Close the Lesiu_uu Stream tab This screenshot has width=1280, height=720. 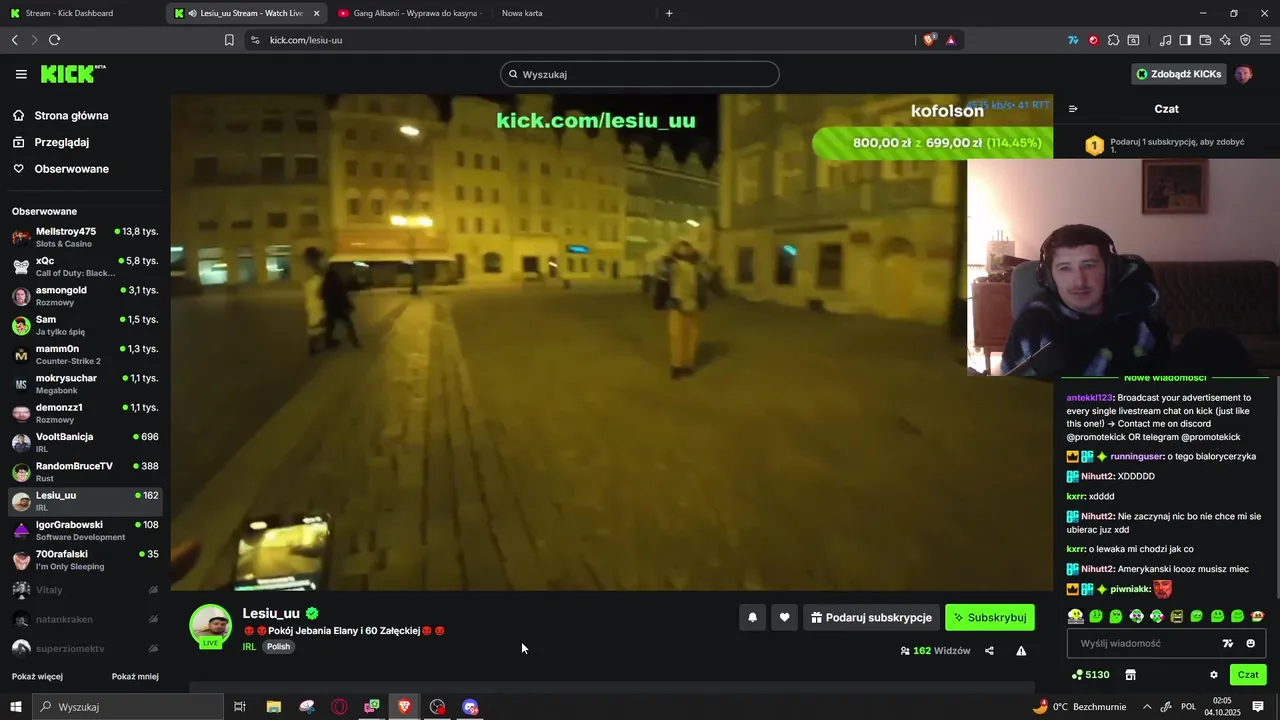[317, 13]
